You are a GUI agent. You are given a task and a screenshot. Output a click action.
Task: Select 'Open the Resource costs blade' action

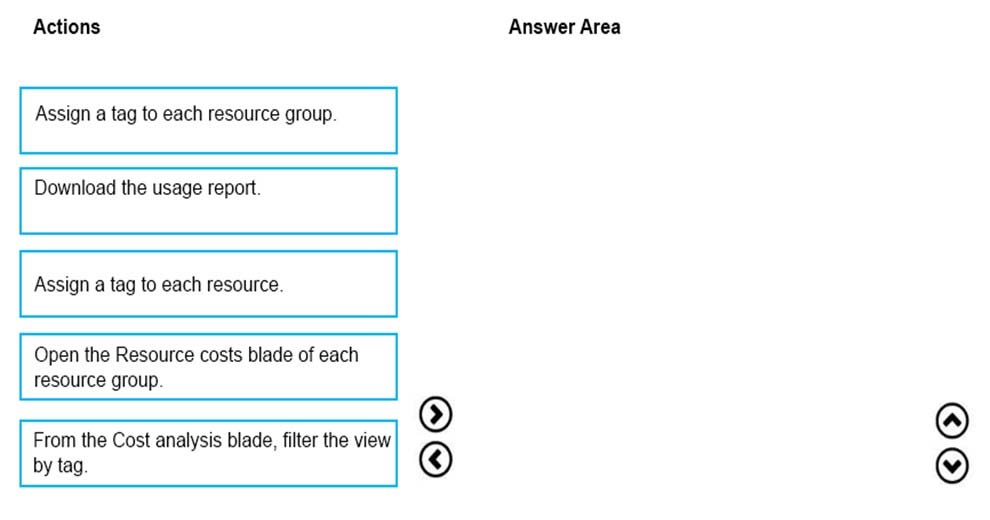[208, 367]
